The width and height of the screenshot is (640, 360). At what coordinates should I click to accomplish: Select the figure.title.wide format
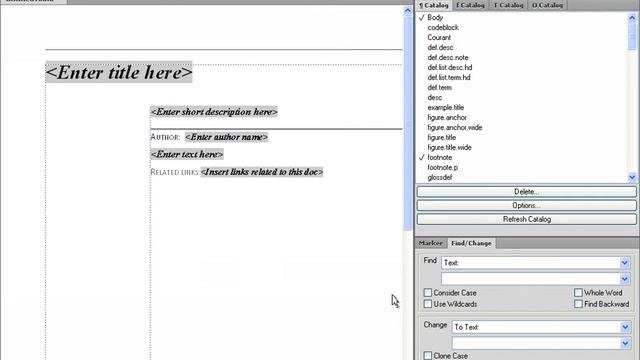coord(449,147)
